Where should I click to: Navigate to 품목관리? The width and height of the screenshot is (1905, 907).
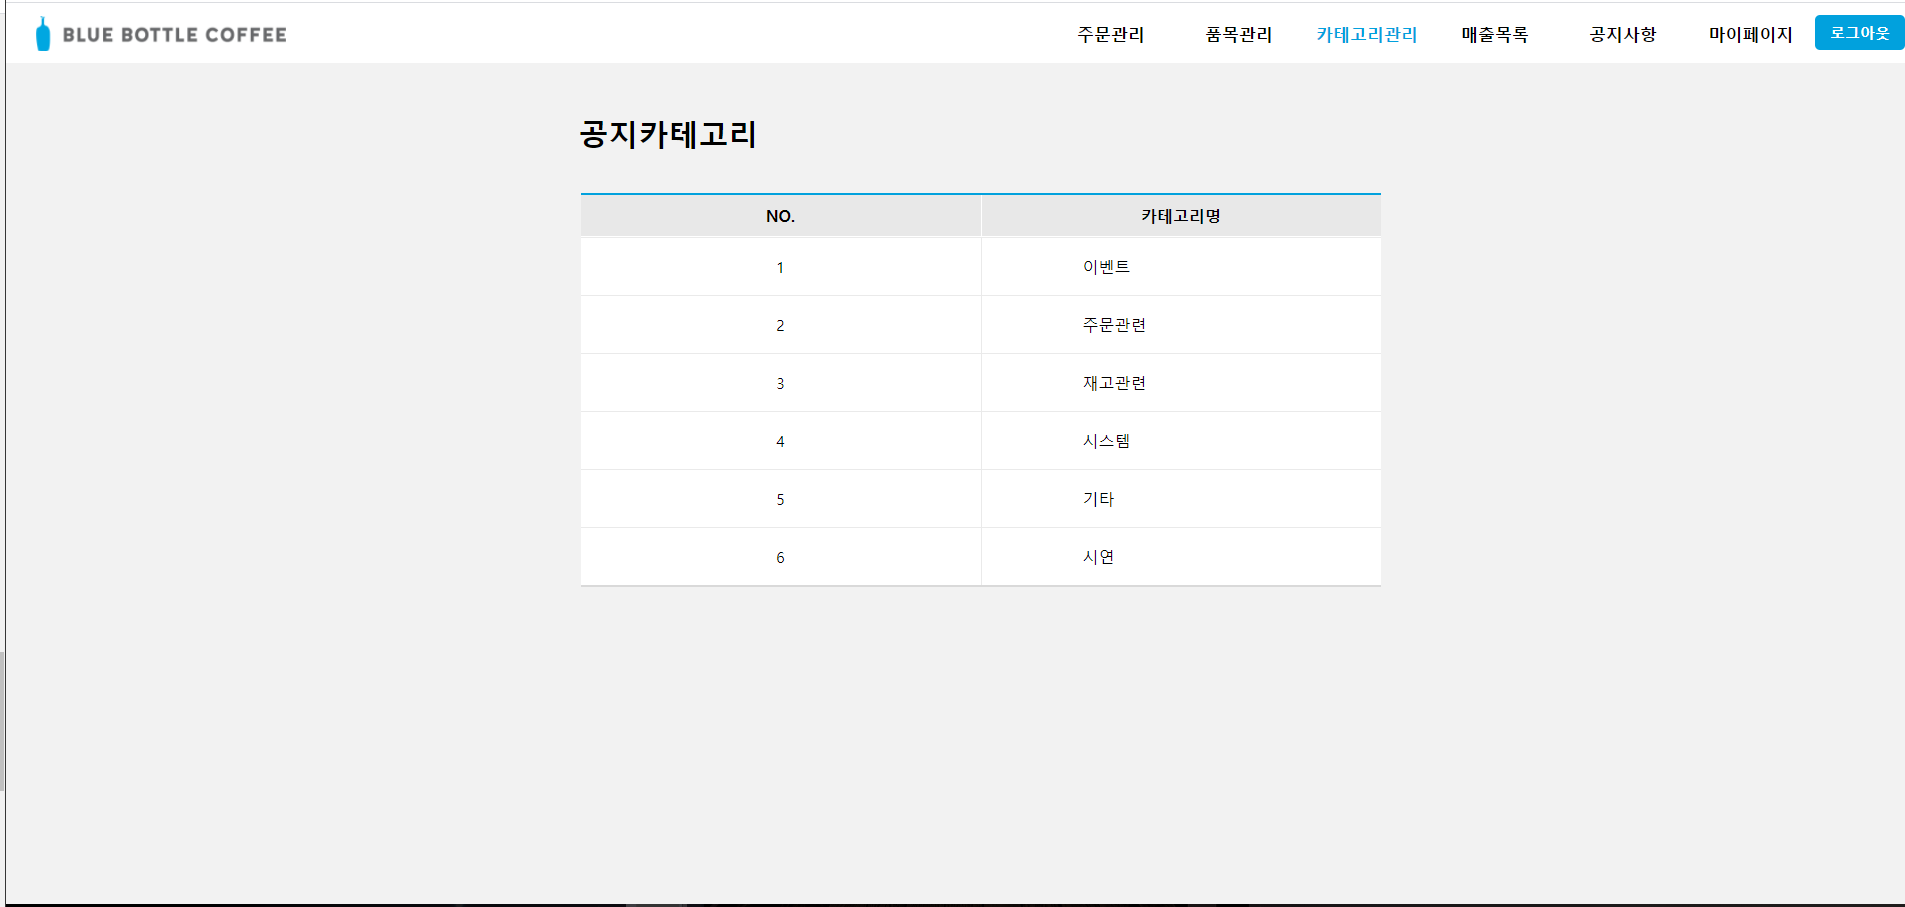pos(1238,33)
